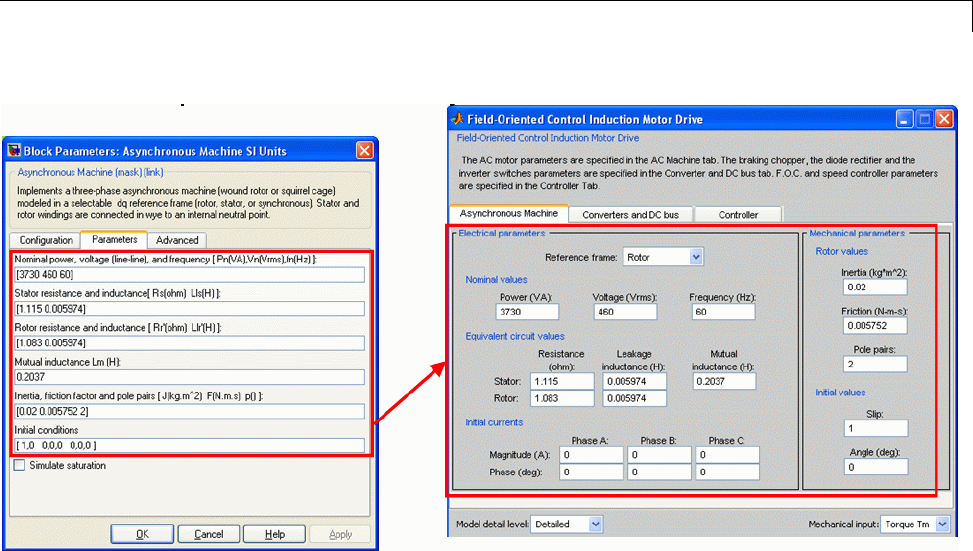Viewport: 973px width, 551px height.
Task: Switch to the Configuration tab
Action: 46,240
